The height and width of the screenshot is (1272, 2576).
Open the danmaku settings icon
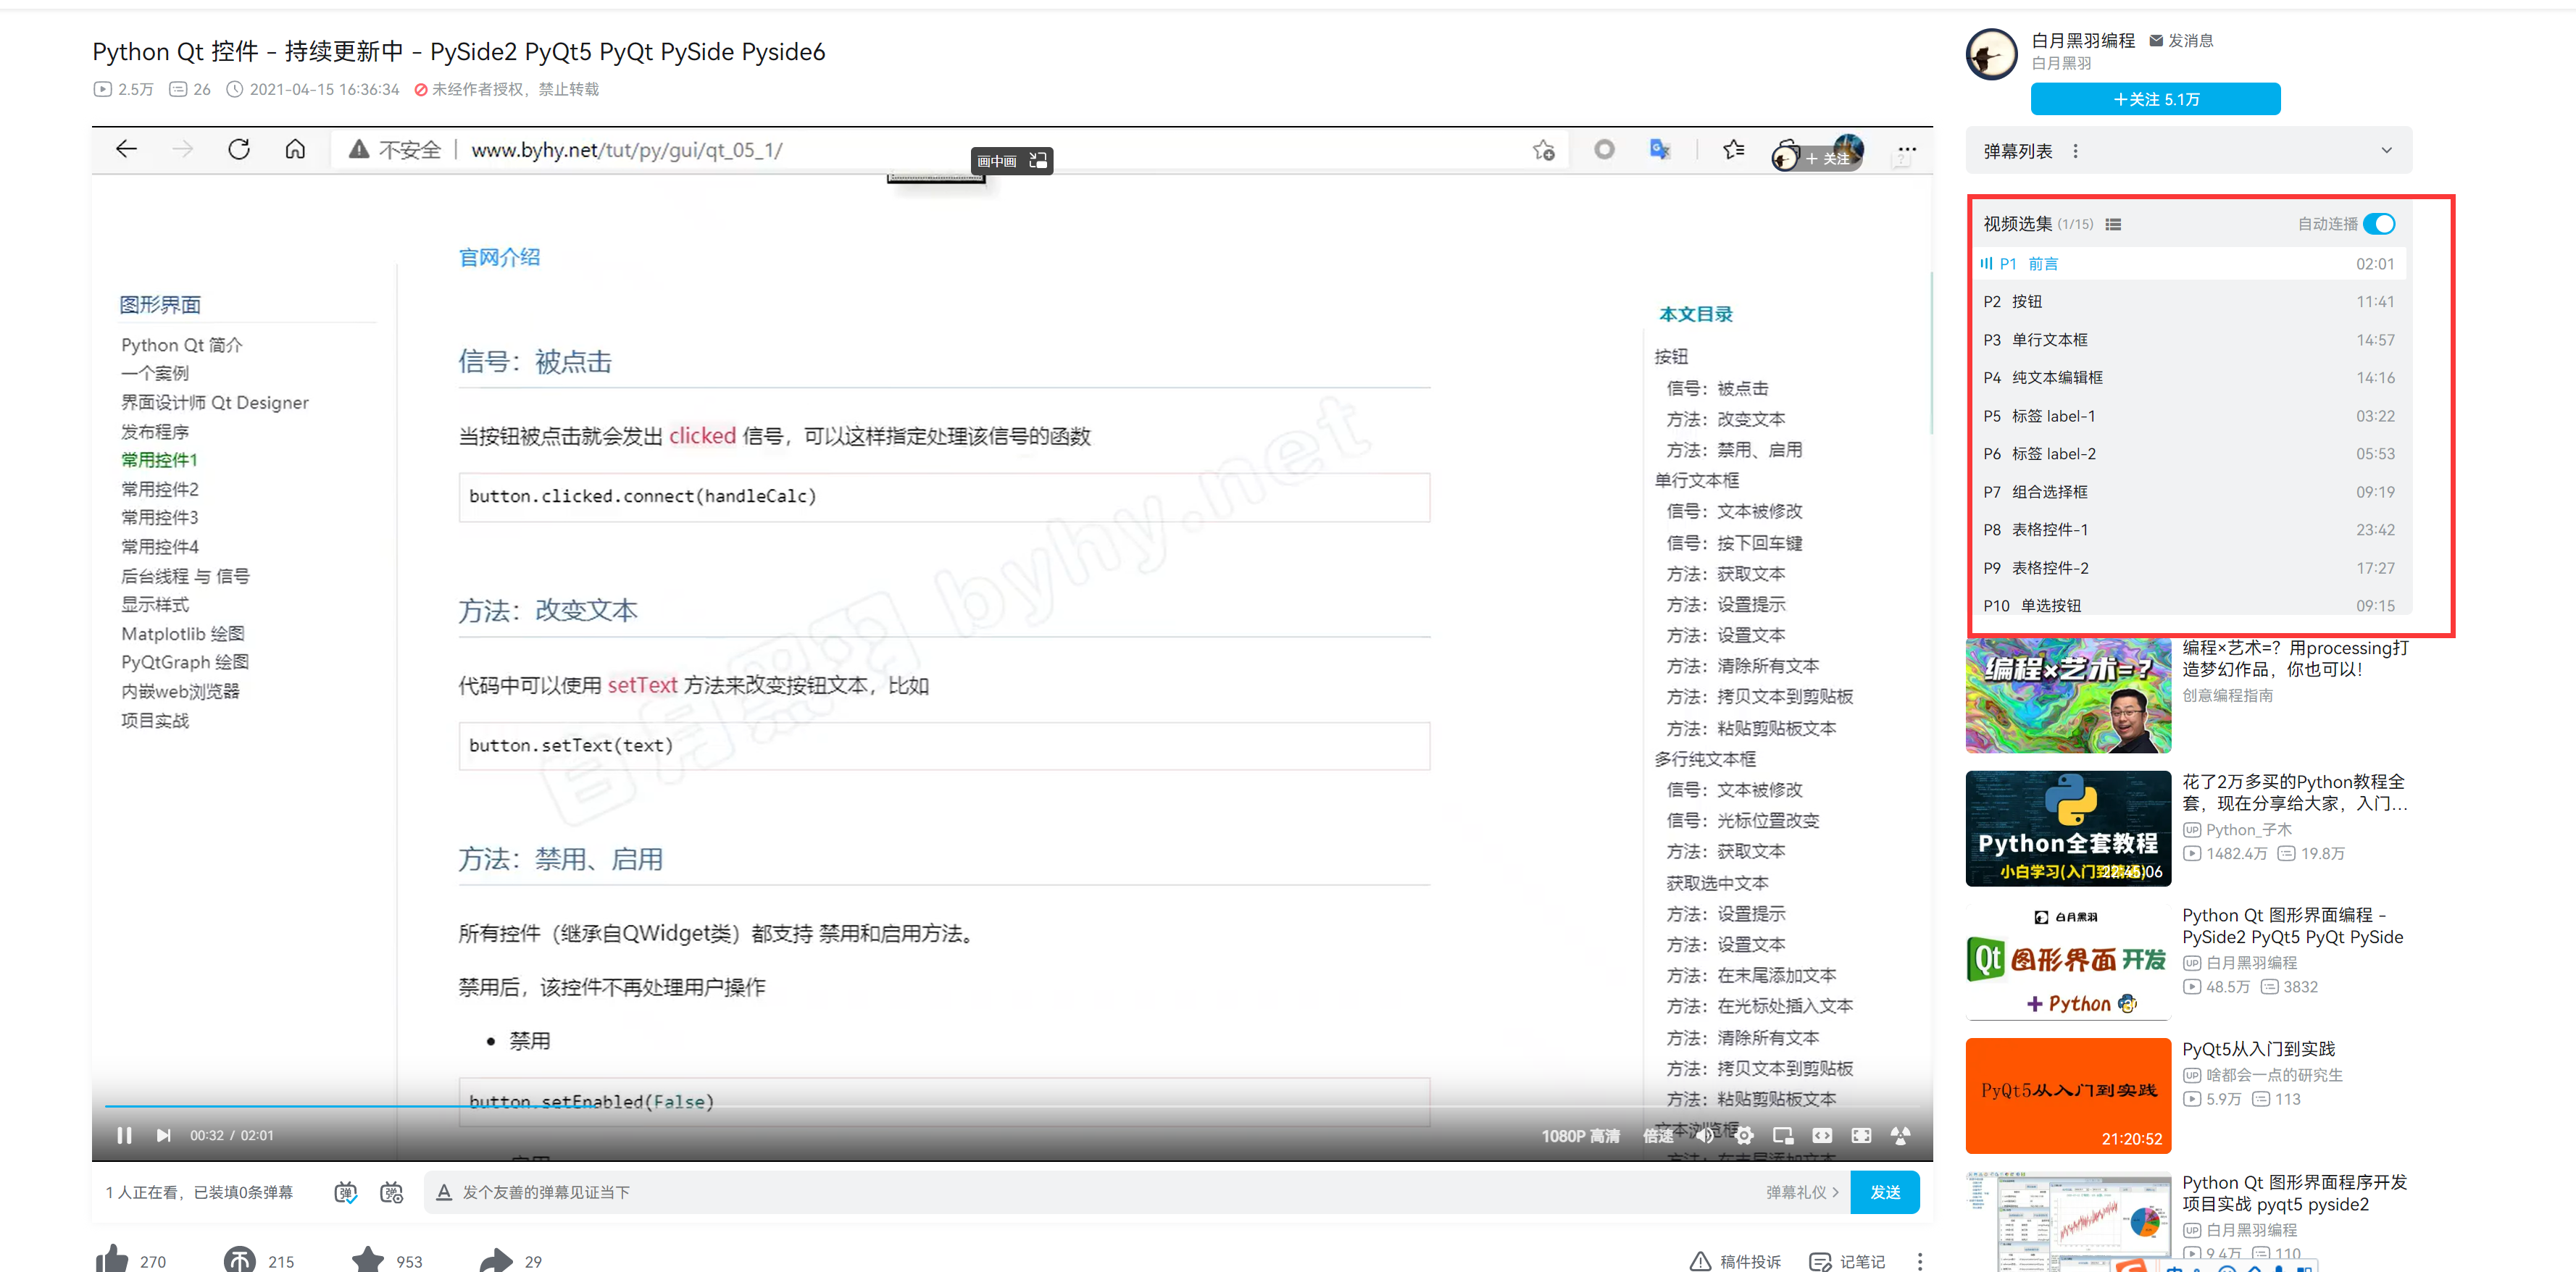pos(392,1192)
